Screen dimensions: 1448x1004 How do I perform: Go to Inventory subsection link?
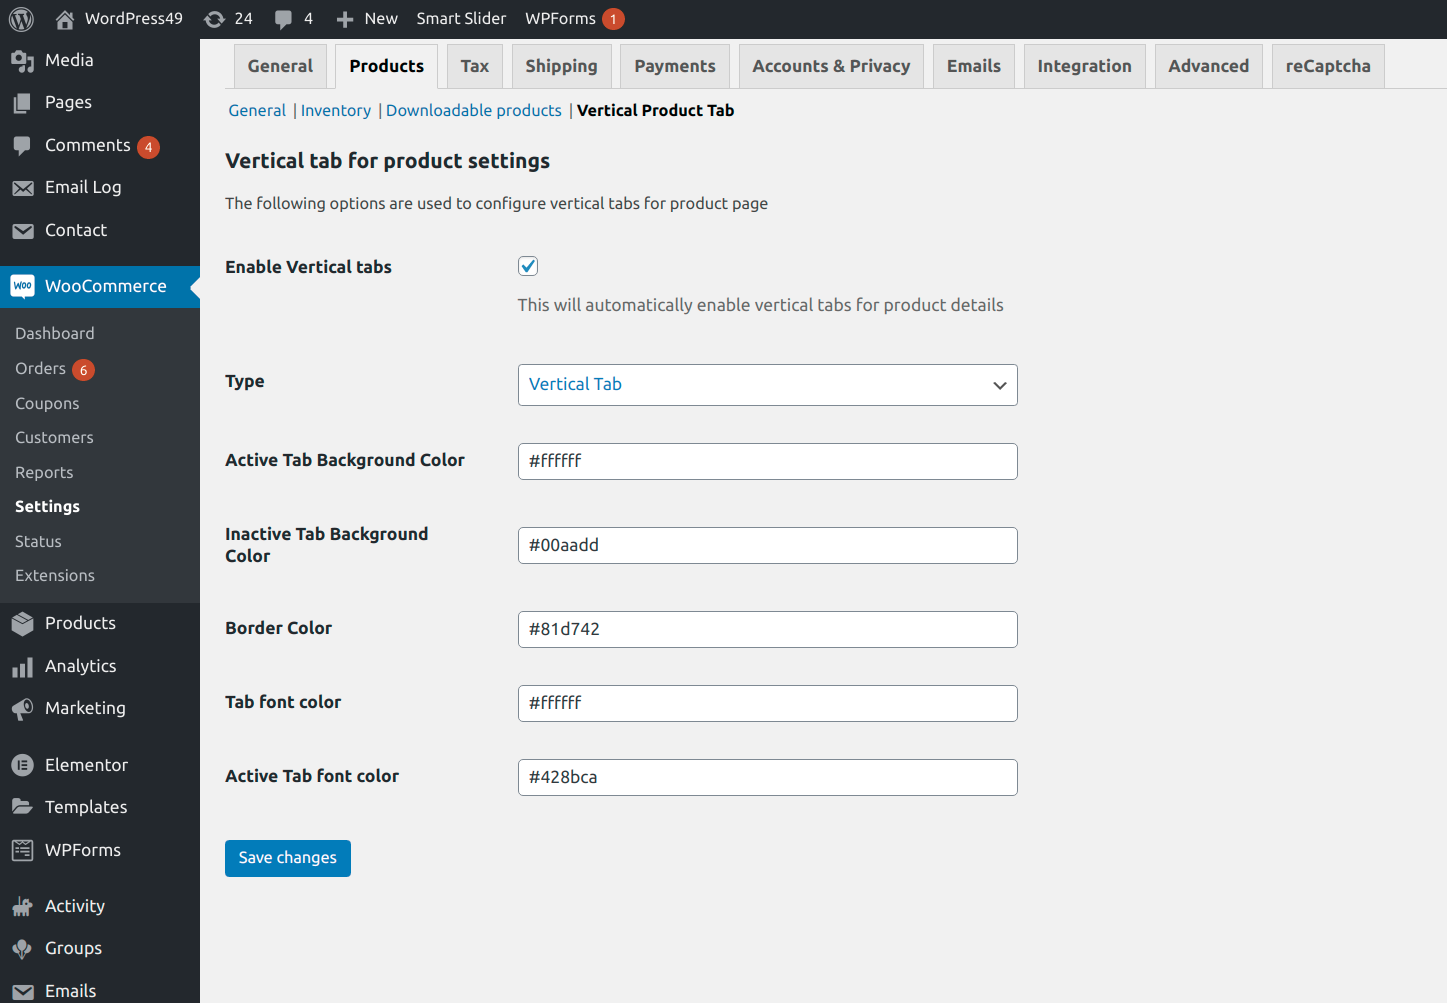click(x=335, y=110)
